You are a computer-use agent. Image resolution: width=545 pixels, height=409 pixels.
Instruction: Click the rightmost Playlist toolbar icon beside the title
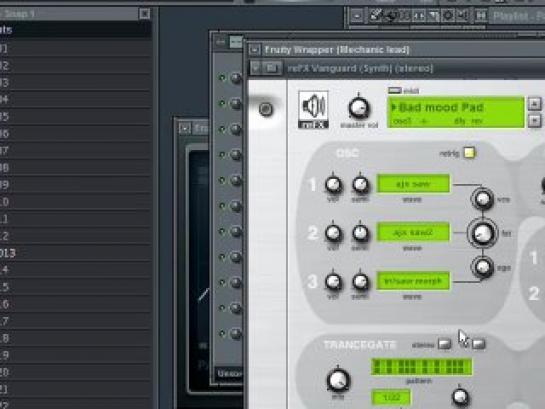tap(481, 15)
